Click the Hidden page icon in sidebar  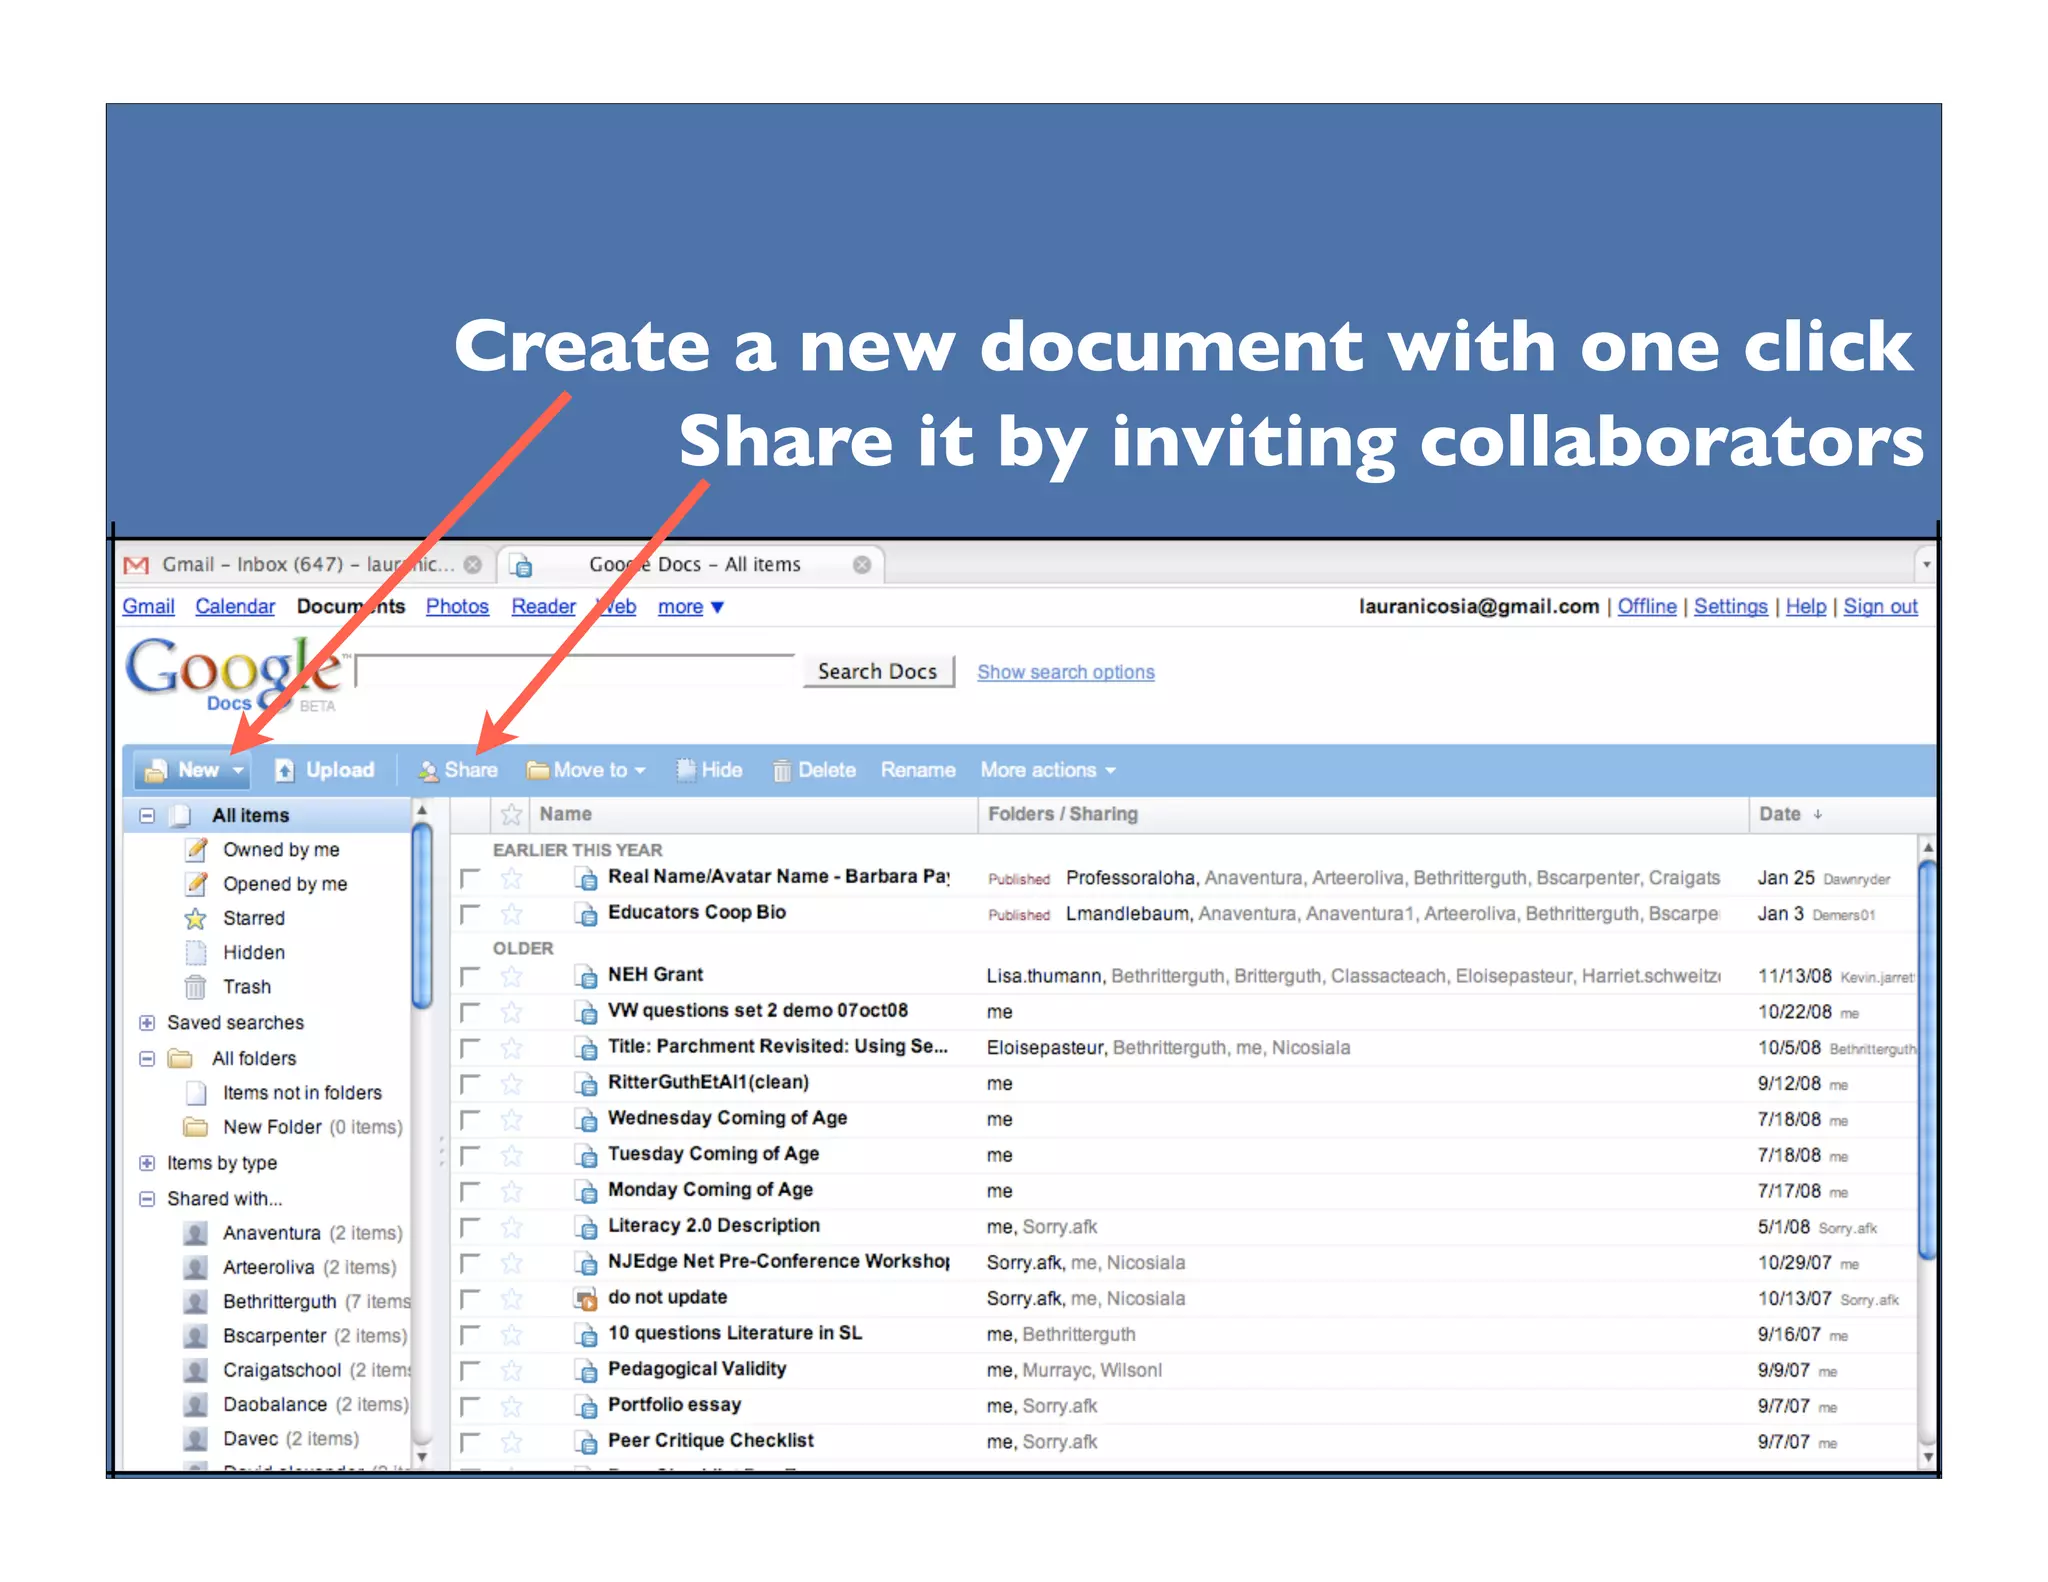pos(196,952)
